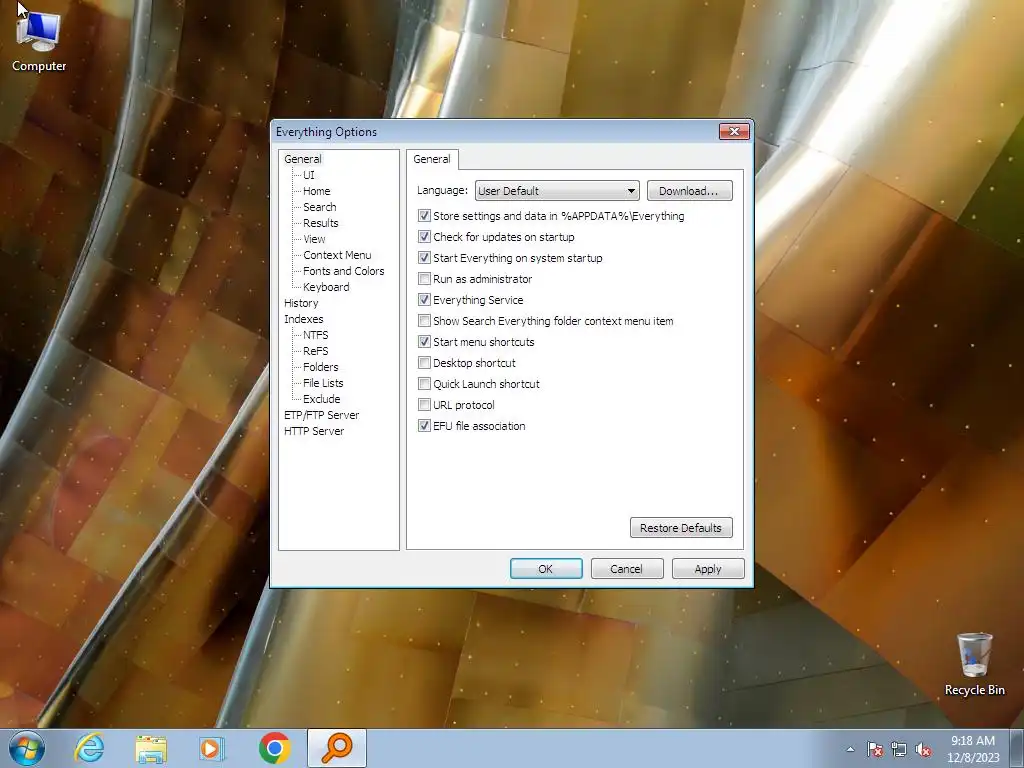
Task: Select Context Menu in the options tree
Action: (x=337, y=255)
